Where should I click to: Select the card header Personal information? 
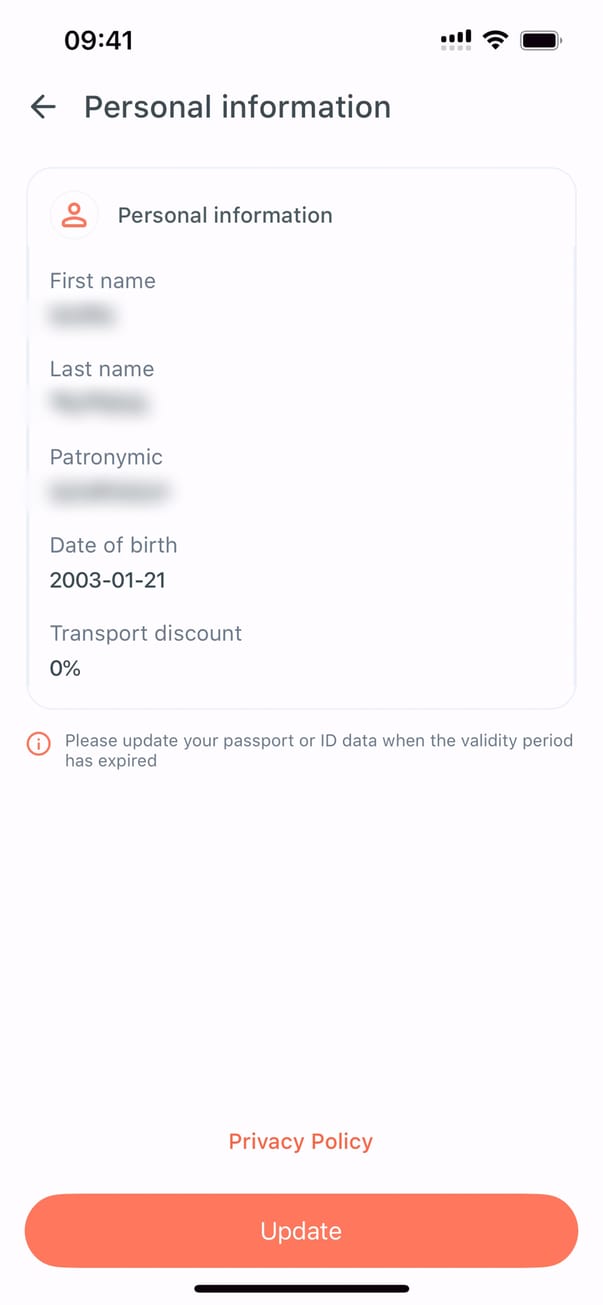click(225, 215)
